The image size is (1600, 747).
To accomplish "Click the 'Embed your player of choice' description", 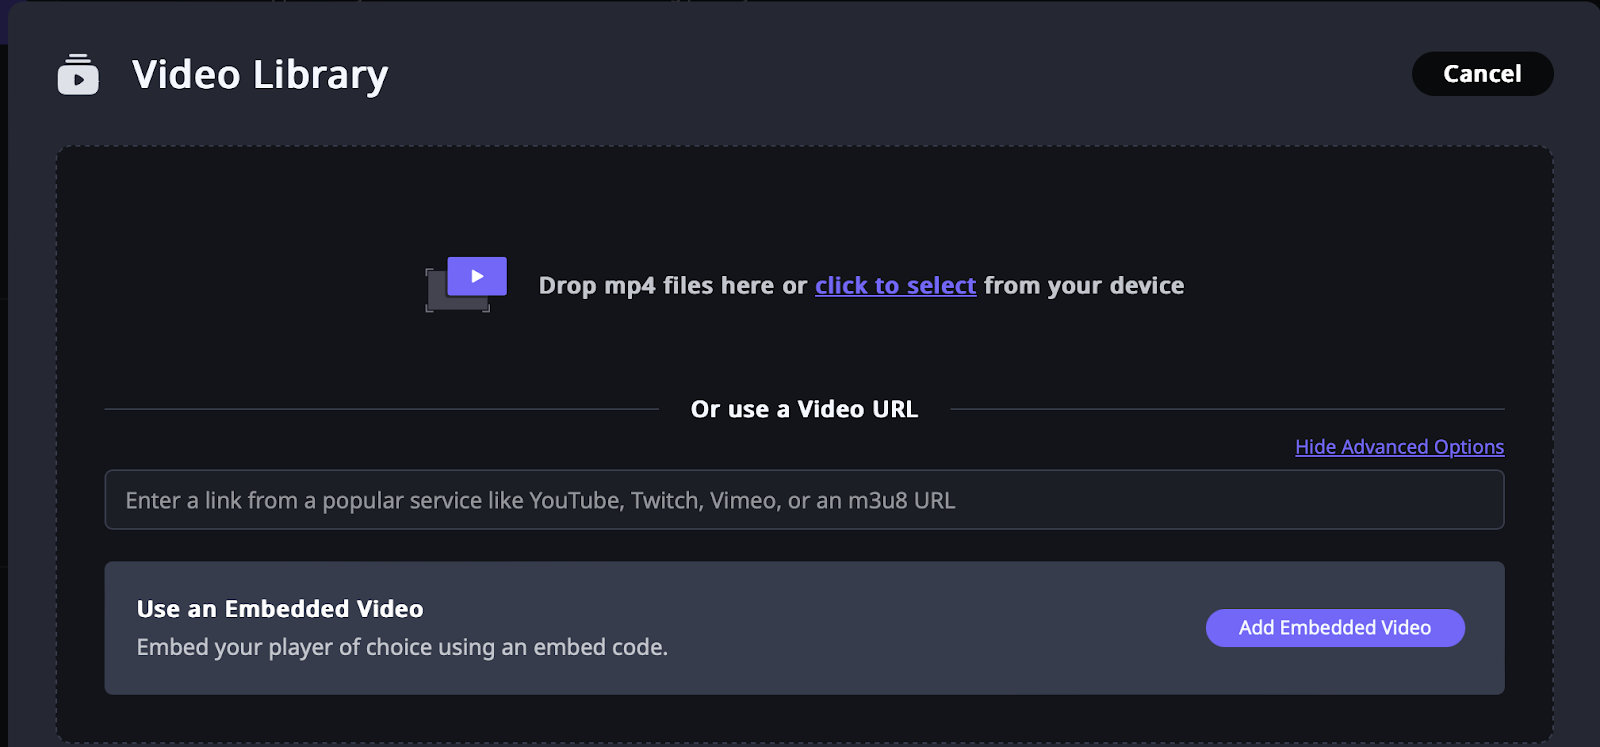I will [402, 647].
